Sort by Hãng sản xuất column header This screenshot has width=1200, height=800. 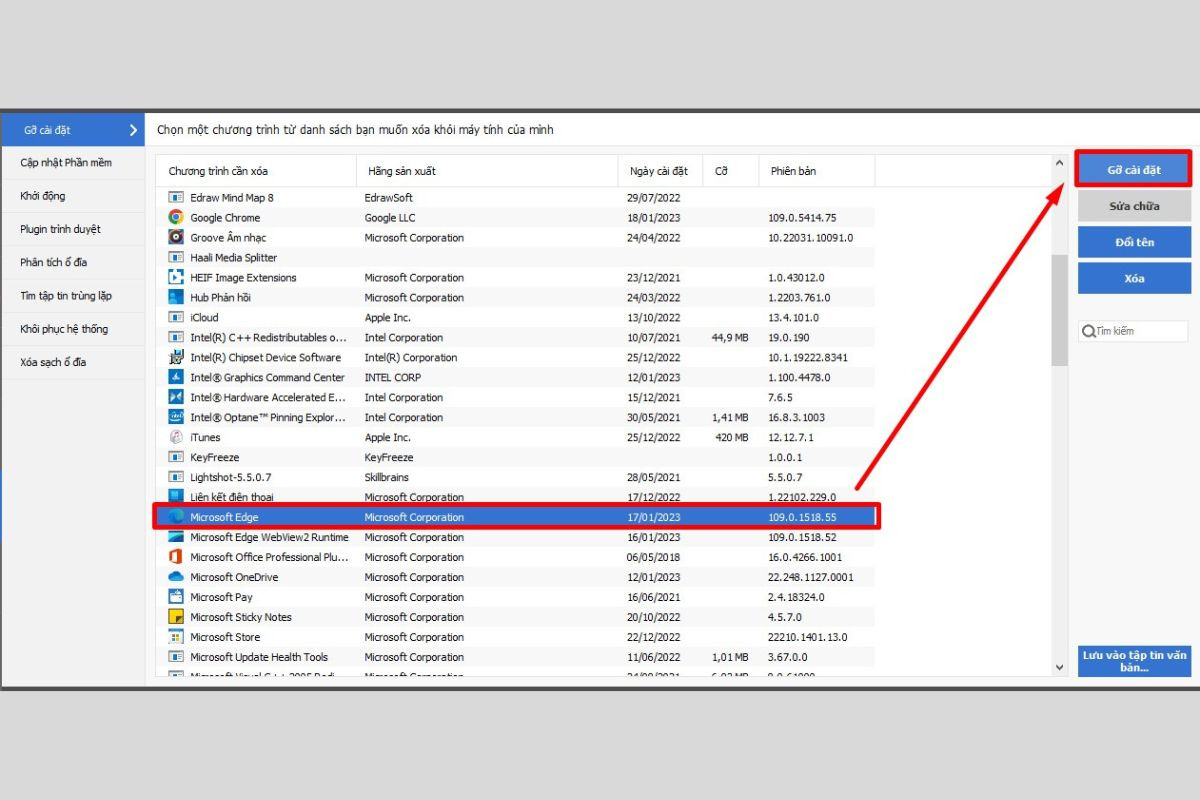pyautogui.click(x=487, y=171)
